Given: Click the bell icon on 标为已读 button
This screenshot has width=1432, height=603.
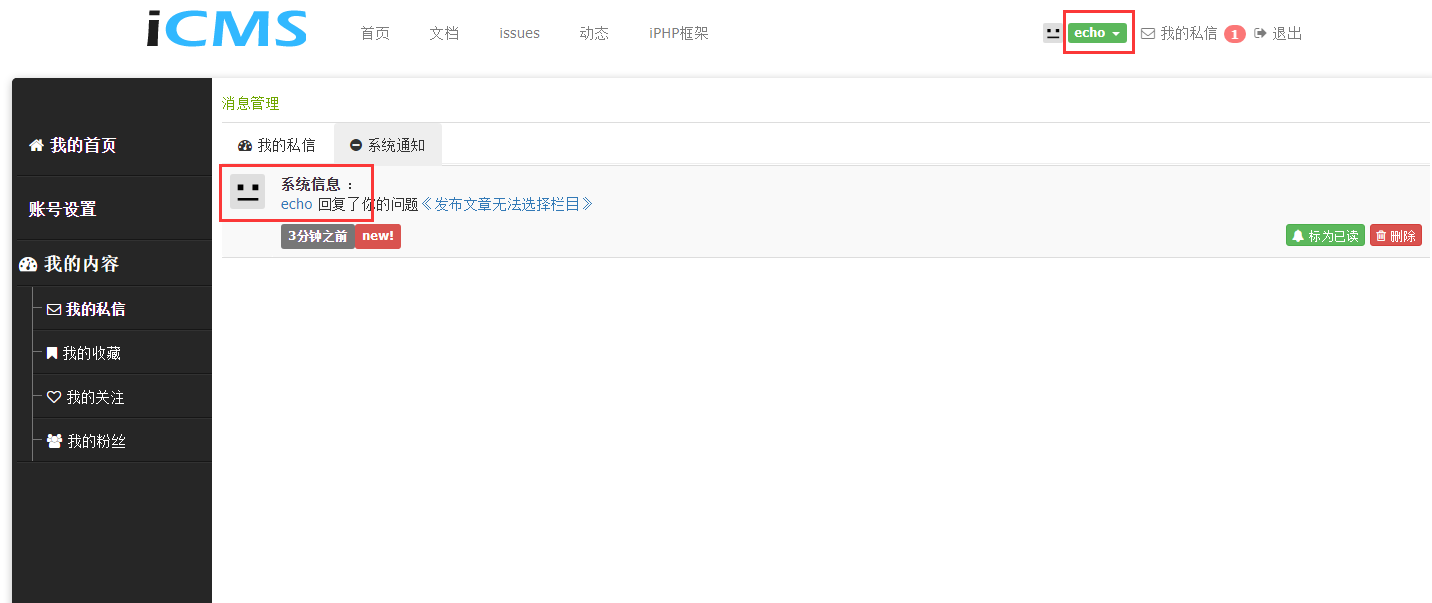Looking at the screenshot, I should pos(1298,236).
